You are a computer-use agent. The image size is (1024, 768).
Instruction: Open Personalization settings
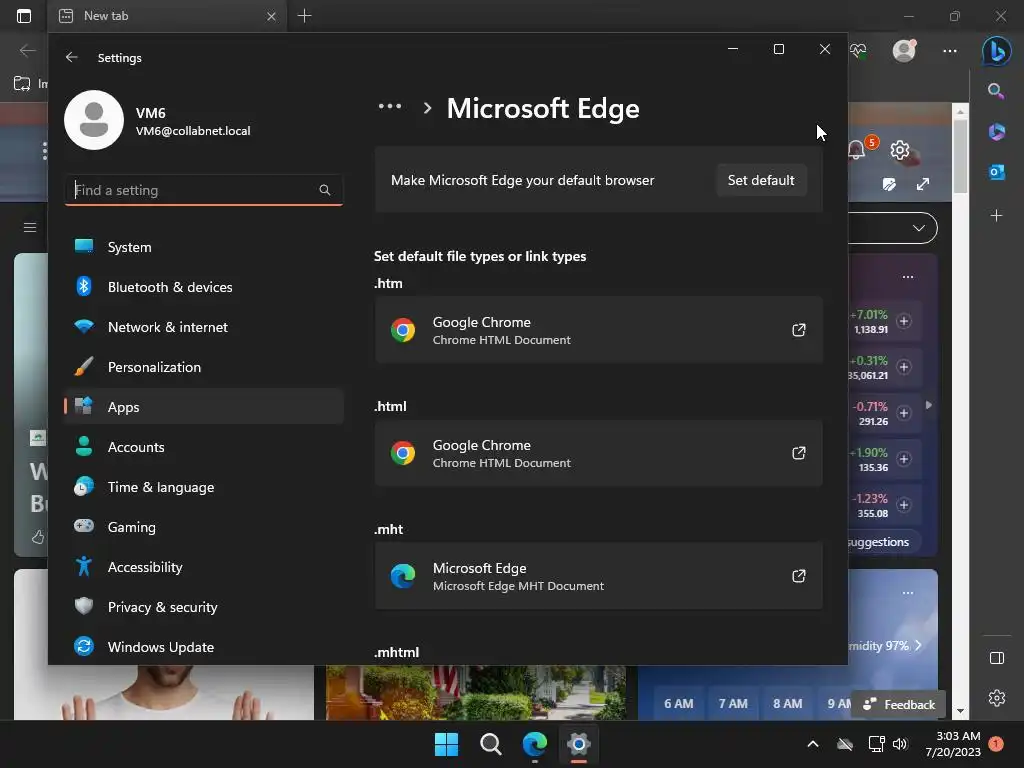(x=204, y=367)
